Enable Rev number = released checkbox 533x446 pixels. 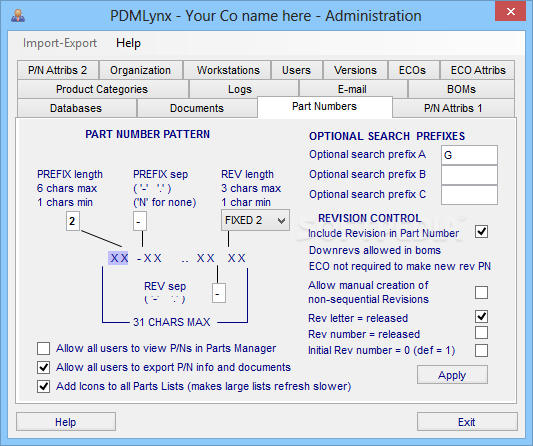point(481,333)
